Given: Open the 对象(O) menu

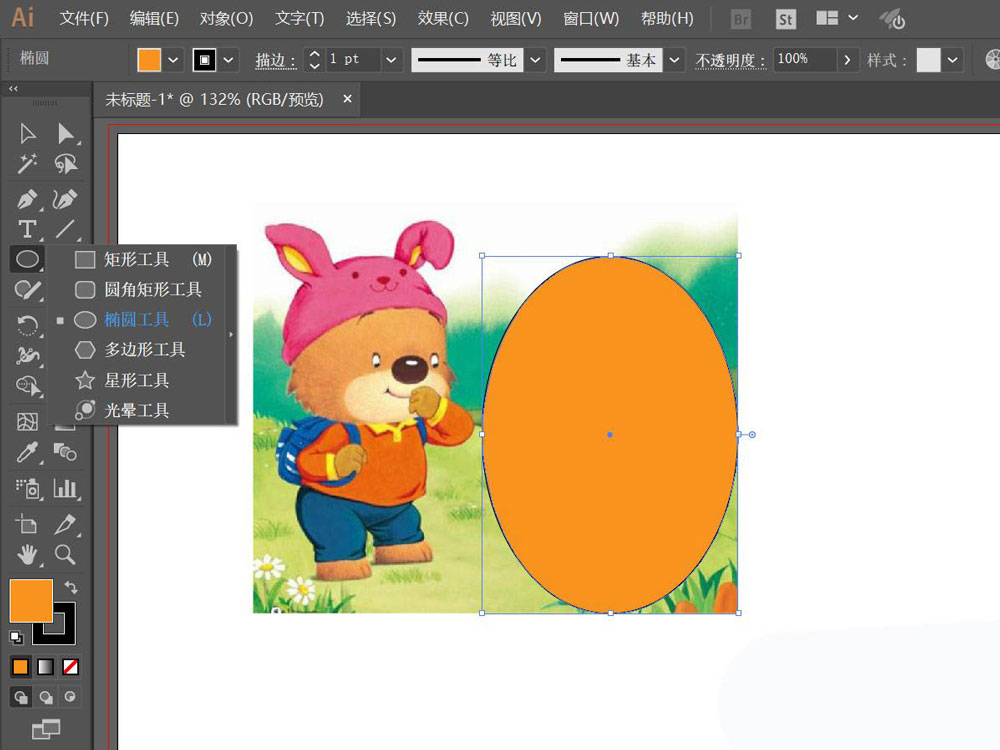Looking at the screenshot, I should point(226,18).
